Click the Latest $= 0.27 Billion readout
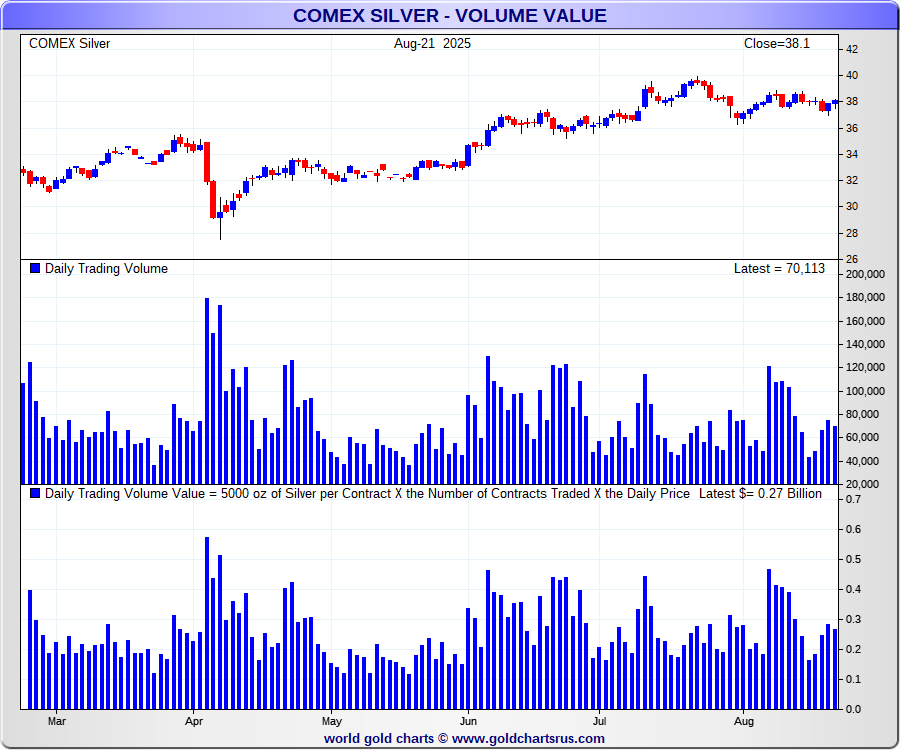The width and height of the screenshot is (900, 750). tap(760, 493)
